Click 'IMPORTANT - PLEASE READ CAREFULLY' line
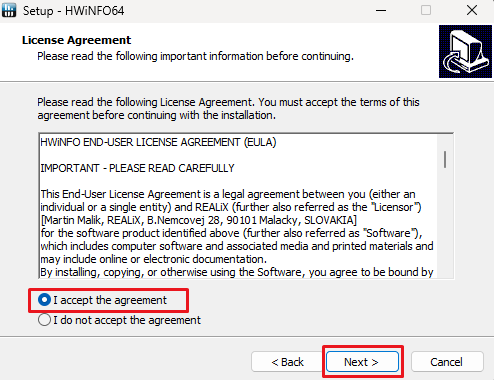This screenshot has width=494, height=380. [x=137, y=168]
